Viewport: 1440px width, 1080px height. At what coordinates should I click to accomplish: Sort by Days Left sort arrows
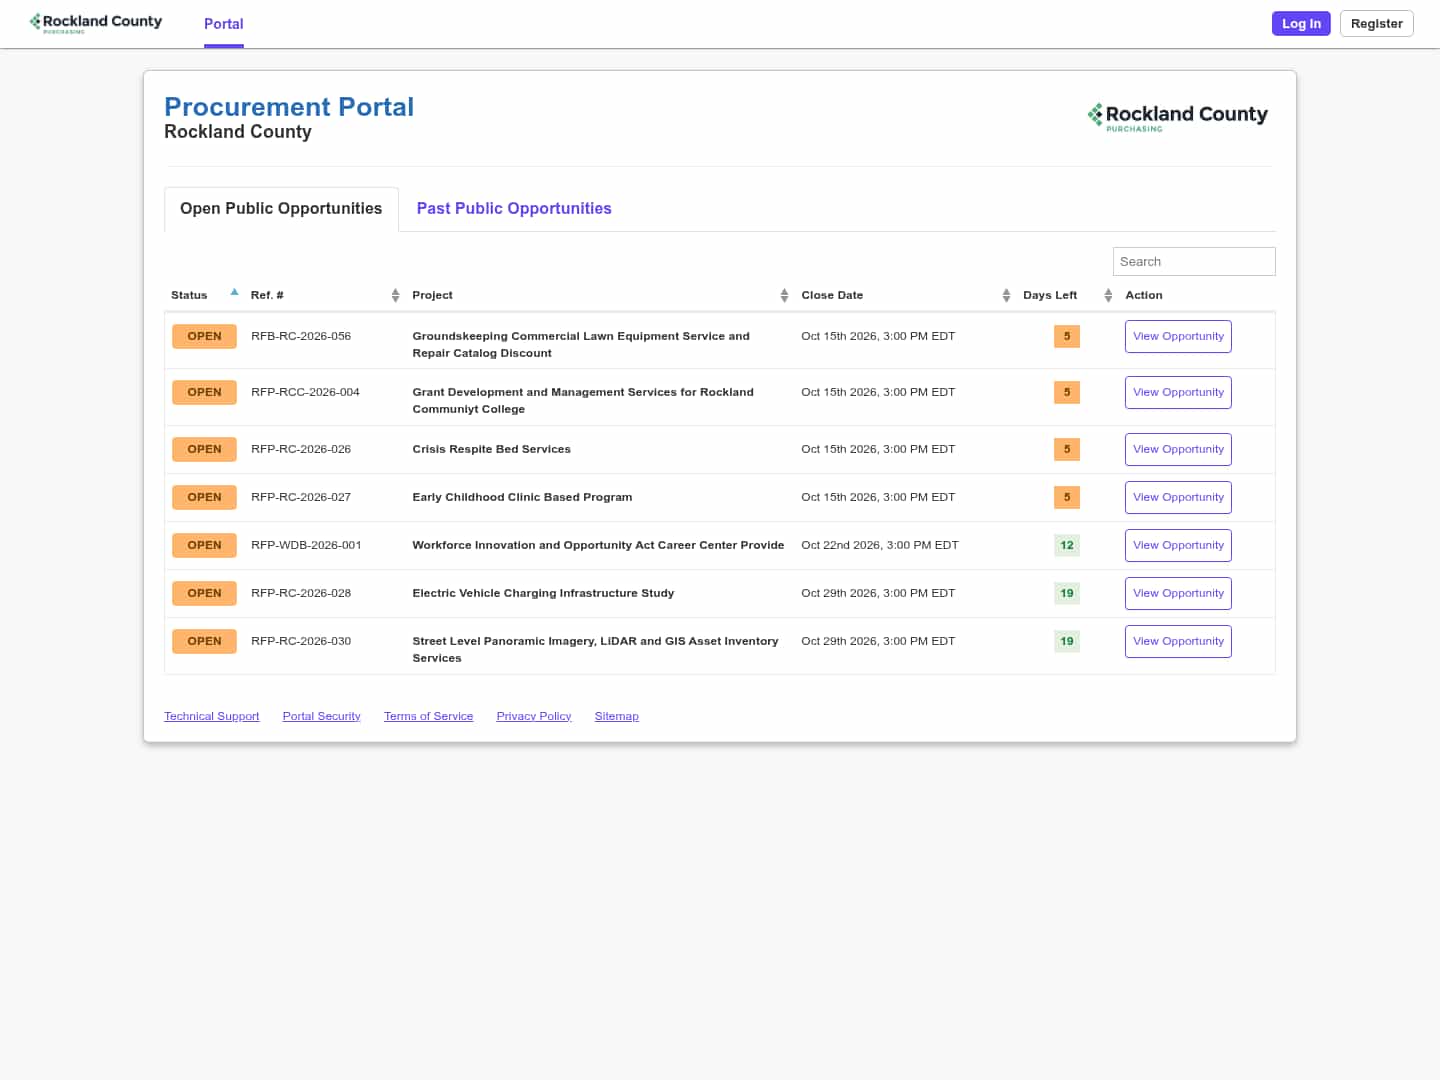1108,295
